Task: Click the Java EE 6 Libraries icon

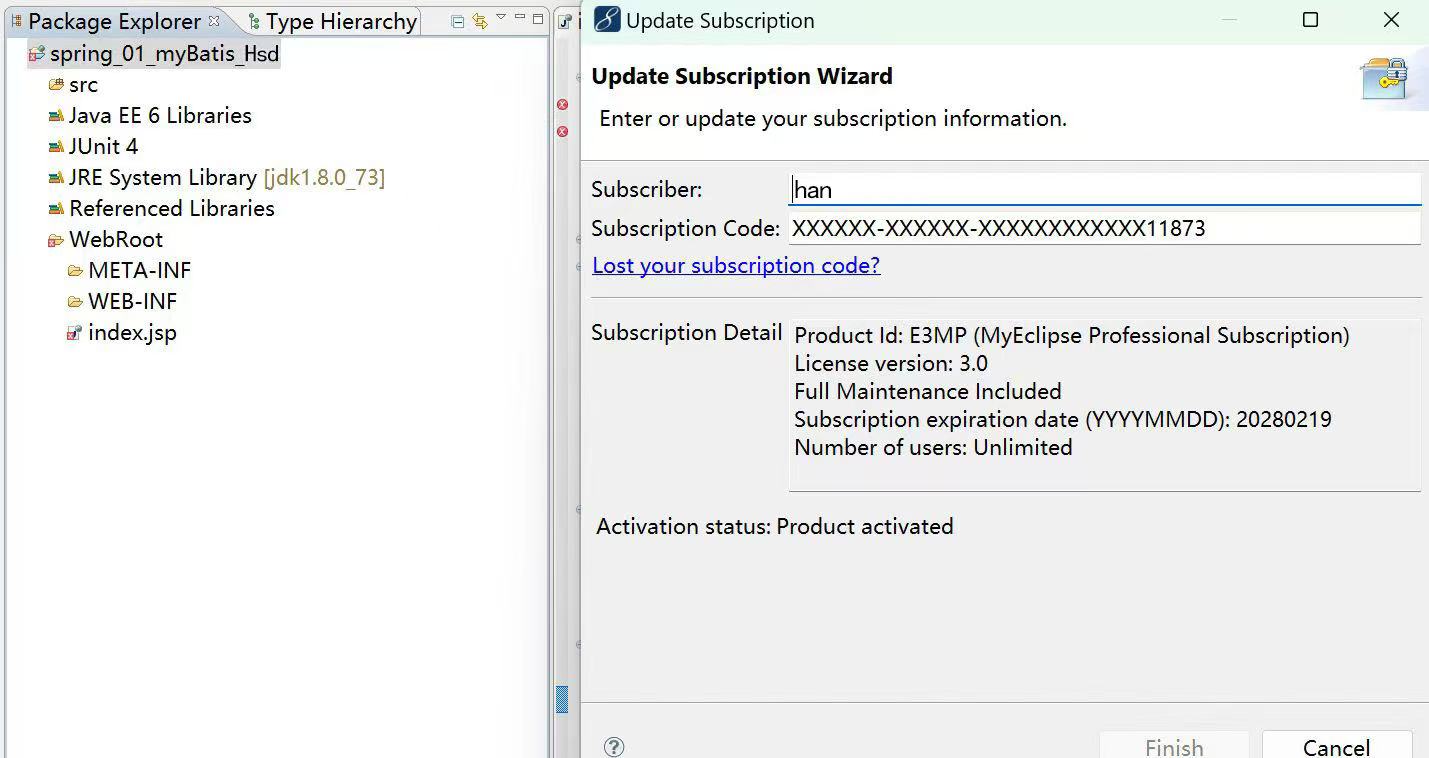Action: (x=56, y=116)
